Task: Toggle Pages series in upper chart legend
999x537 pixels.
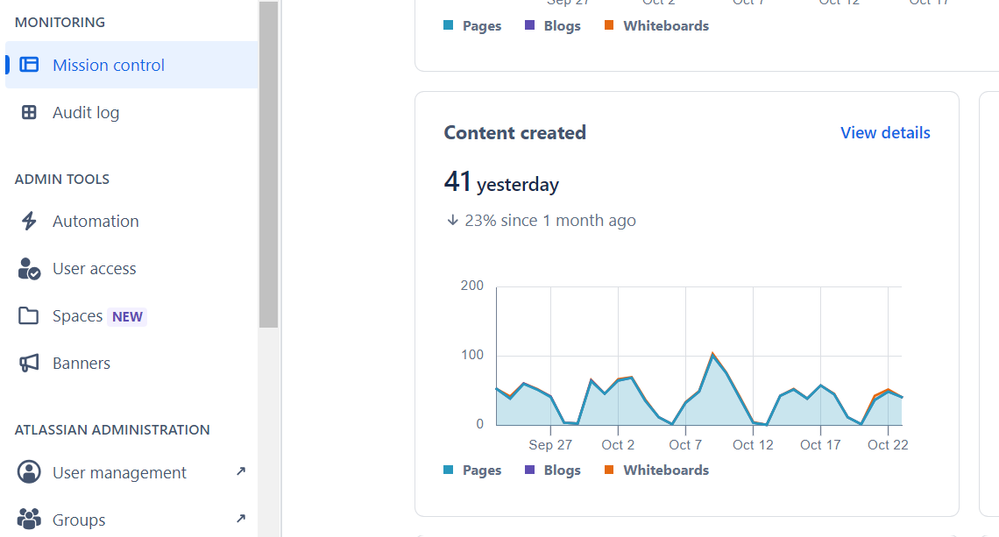Action: tap(472, 25)
